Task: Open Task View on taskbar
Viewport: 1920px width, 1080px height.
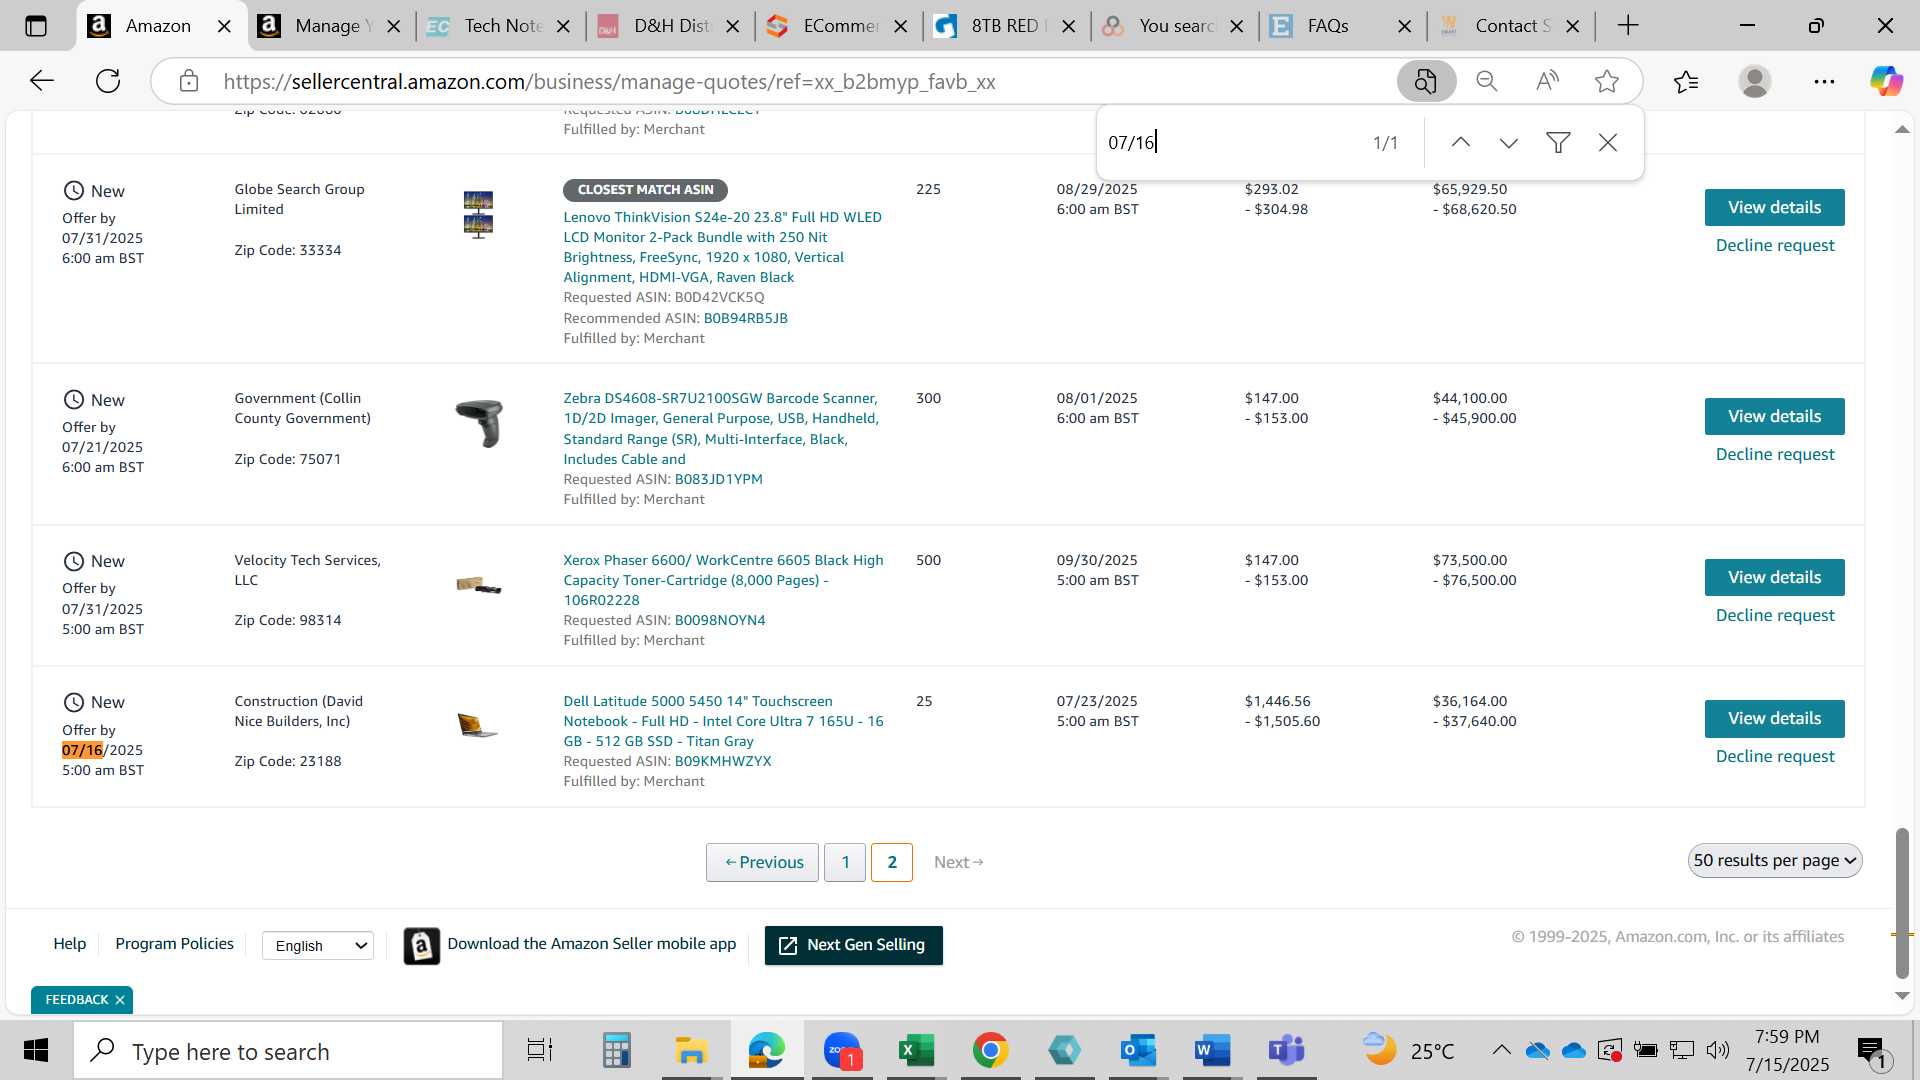Action: [x=540, y=1050]
